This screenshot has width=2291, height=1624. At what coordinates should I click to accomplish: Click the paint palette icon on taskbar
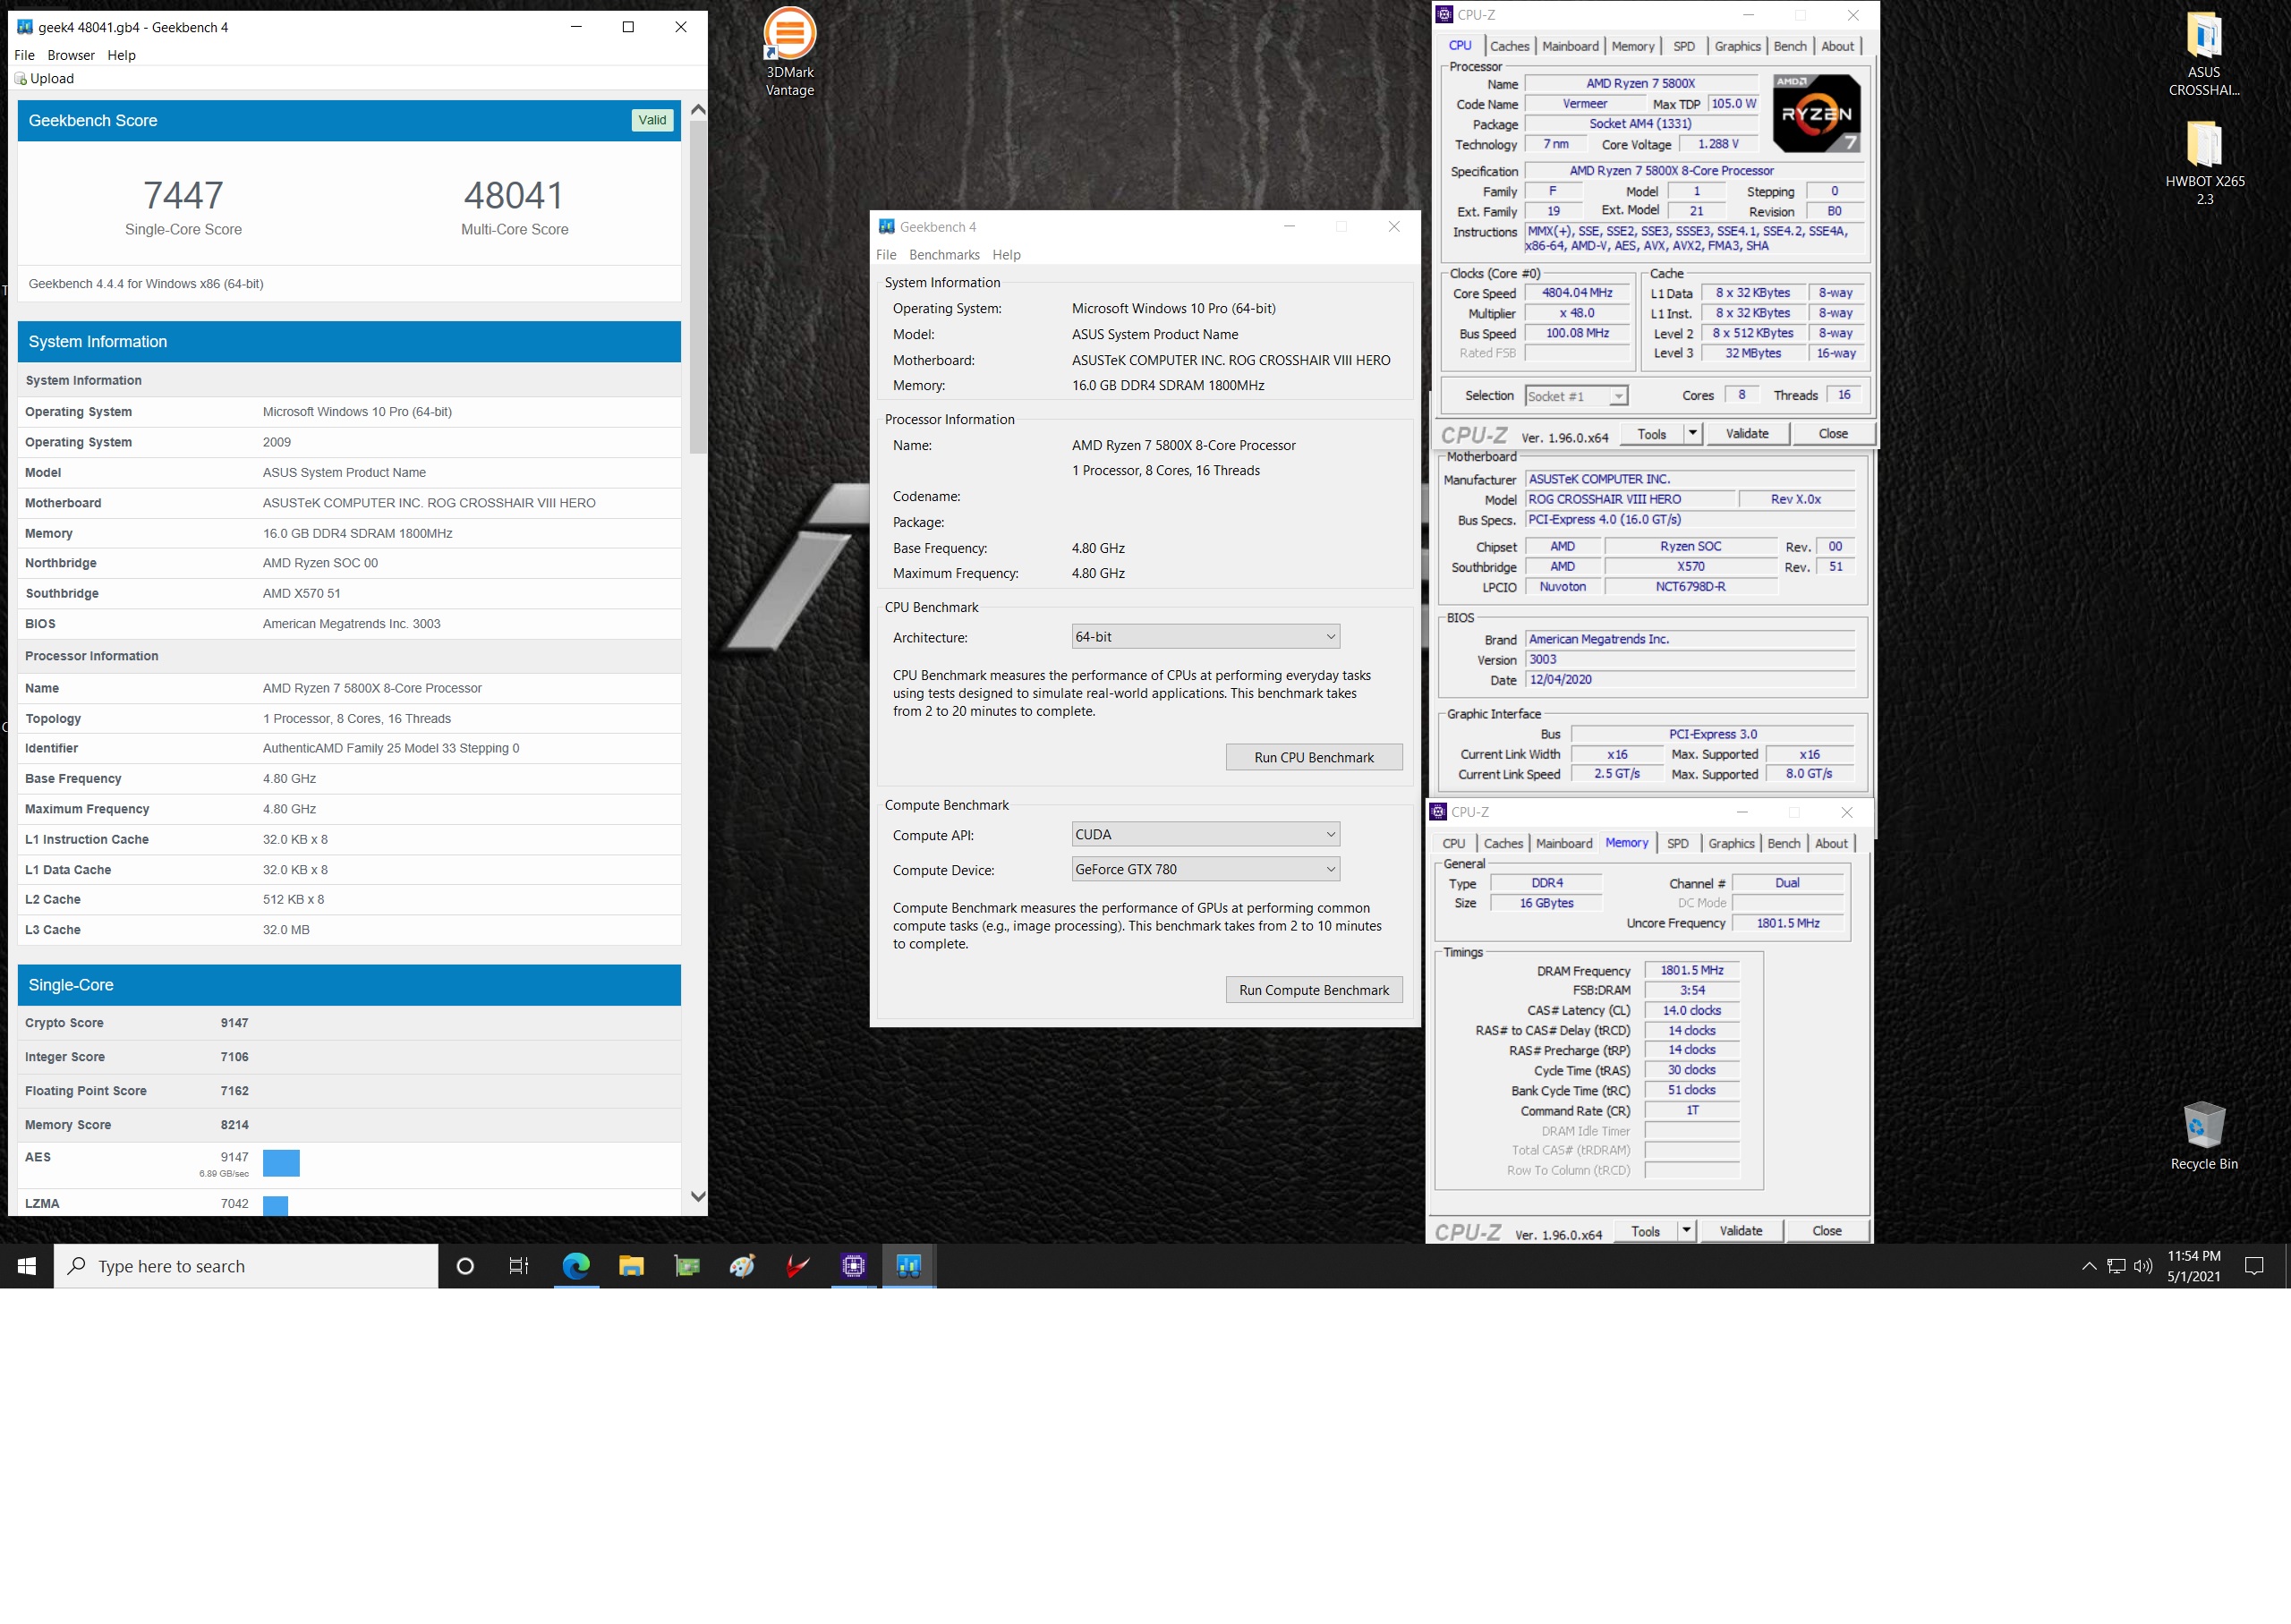(742, 1266)
